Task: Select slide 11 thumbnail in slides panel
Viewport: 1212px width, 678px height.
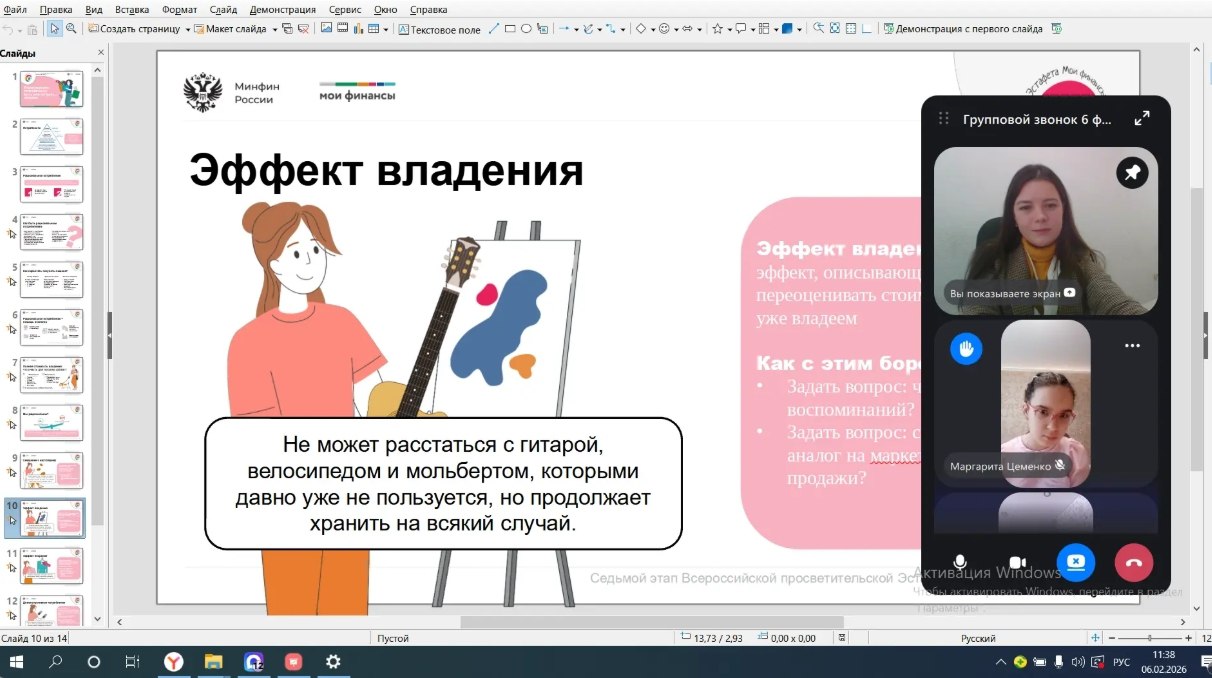Action: coord(52,565)
